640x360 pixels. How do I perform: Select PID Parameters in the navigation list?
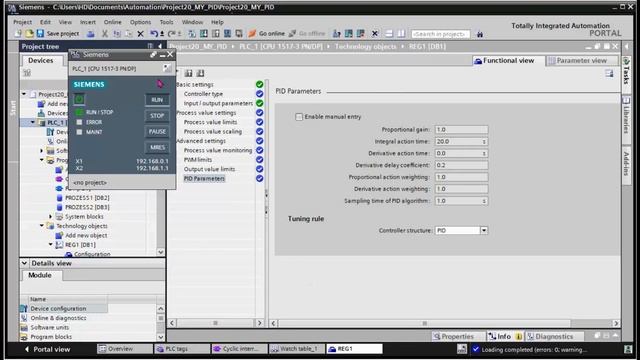(x=204, y=178)
